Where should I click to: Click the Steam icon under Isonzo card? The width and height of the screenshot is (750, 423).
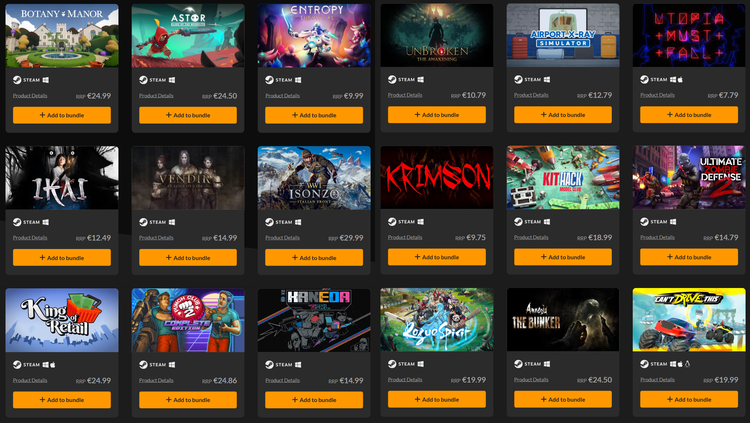(x=270, y=222)
